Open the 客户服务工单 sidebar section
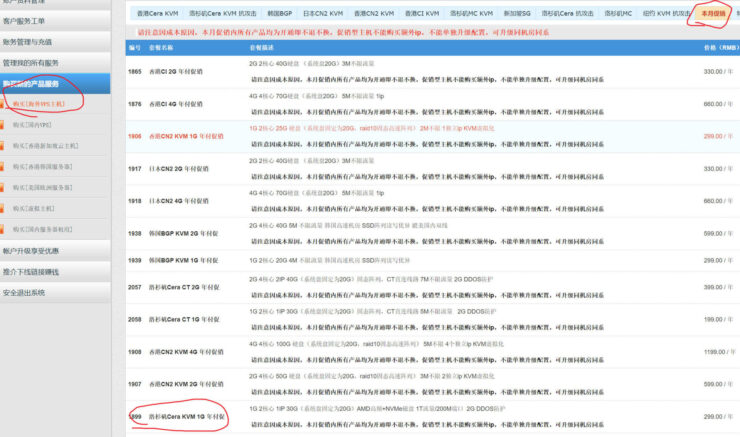The image size is (740, 437). pos(24,21)
